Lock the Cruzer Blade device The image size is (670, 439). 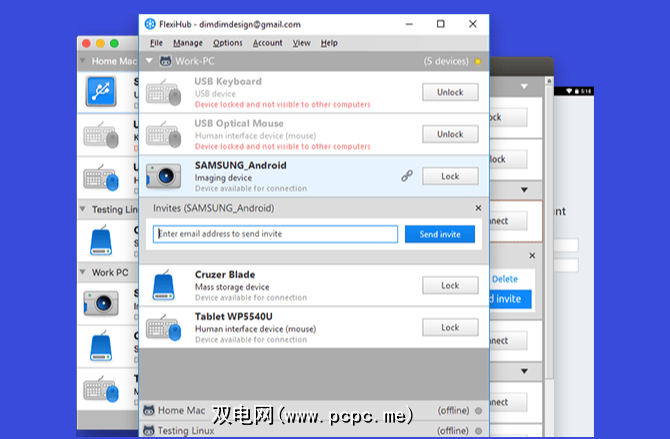point(450,286)
